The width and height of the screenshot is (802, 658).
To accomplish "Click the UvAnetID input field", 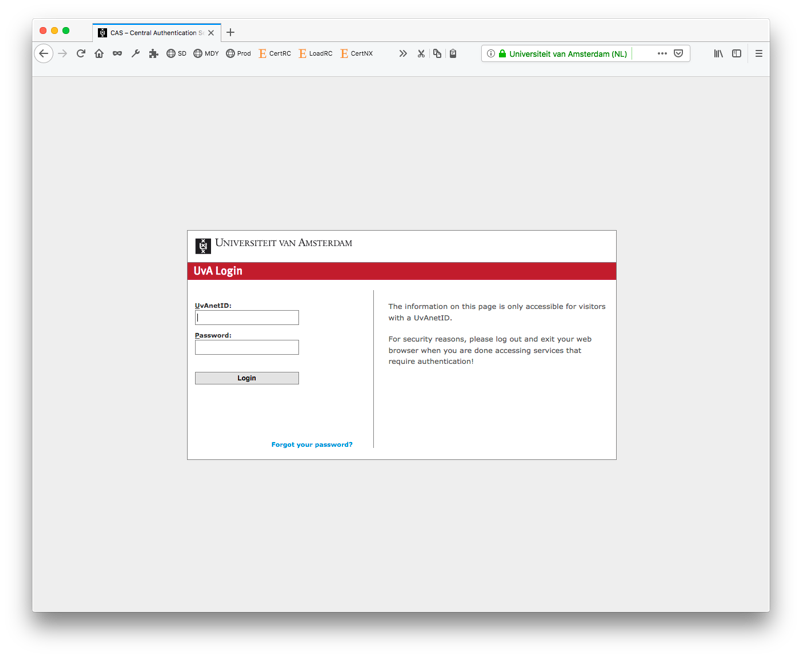I will point(247,317).
